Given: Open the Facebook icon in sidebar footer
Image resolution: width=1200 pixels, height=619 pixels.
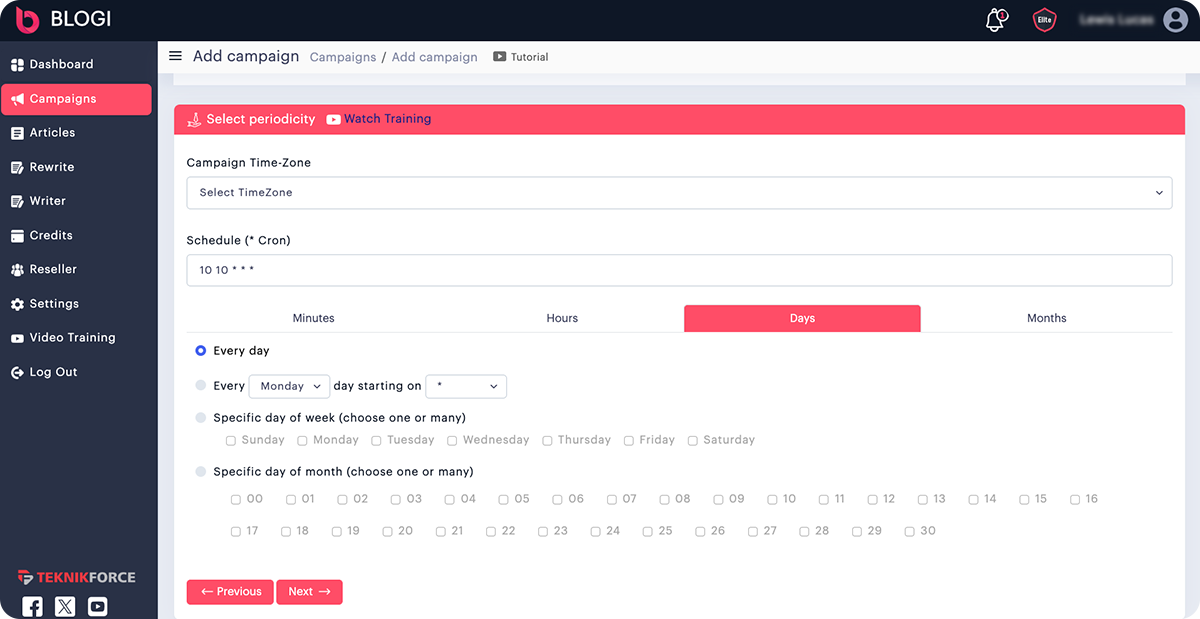Looking at the screenshot, I should tap(33, 606).
